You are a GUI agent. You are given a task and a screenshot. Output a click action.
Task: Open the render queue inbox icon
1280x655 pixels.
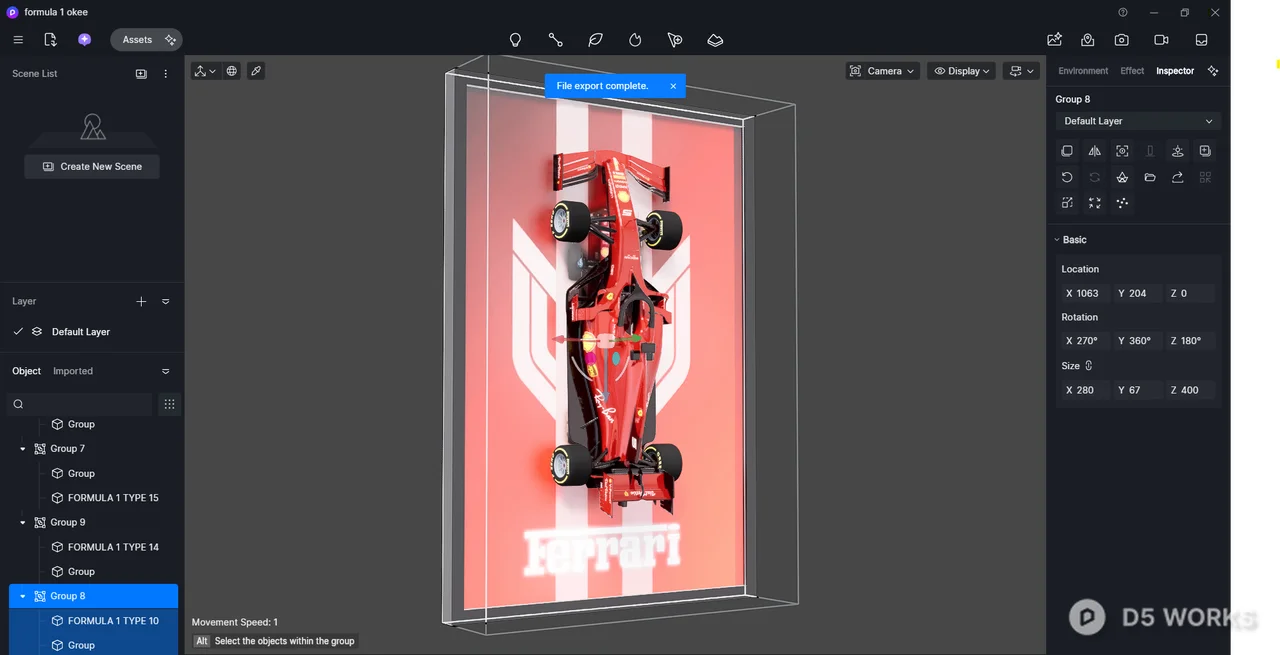pyautogui.click(x=1201, y=40)
